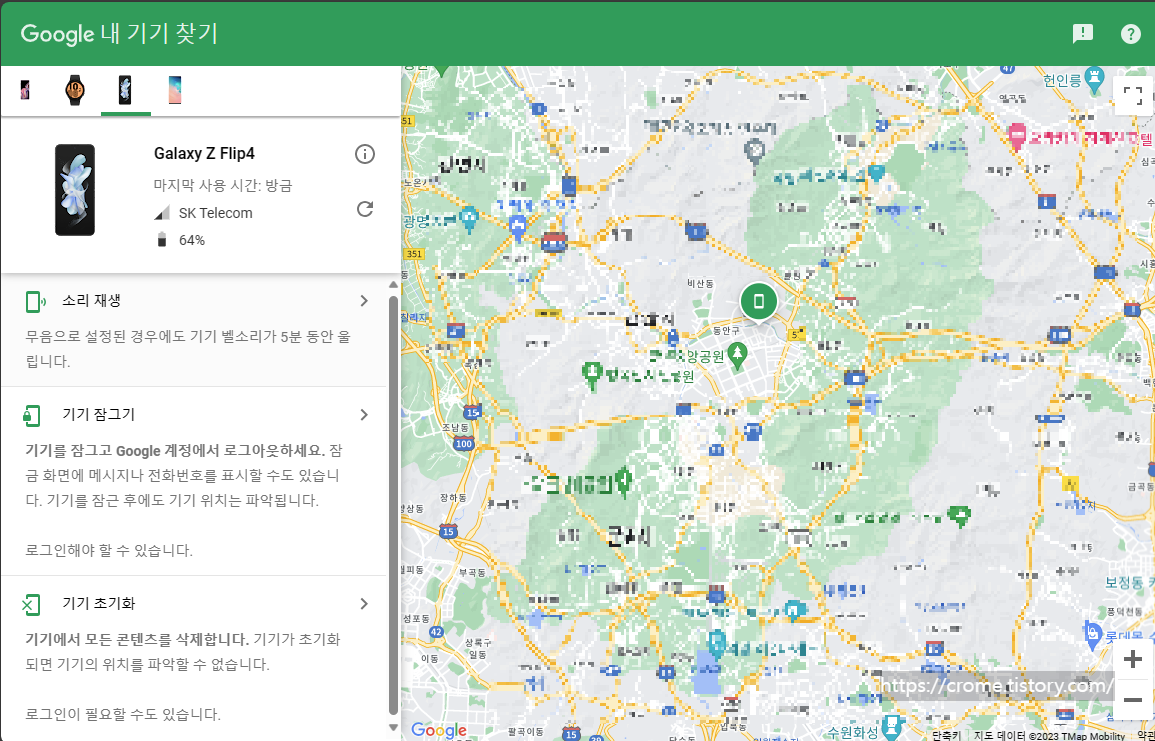Click route 42 shield on map

point(437,632)
